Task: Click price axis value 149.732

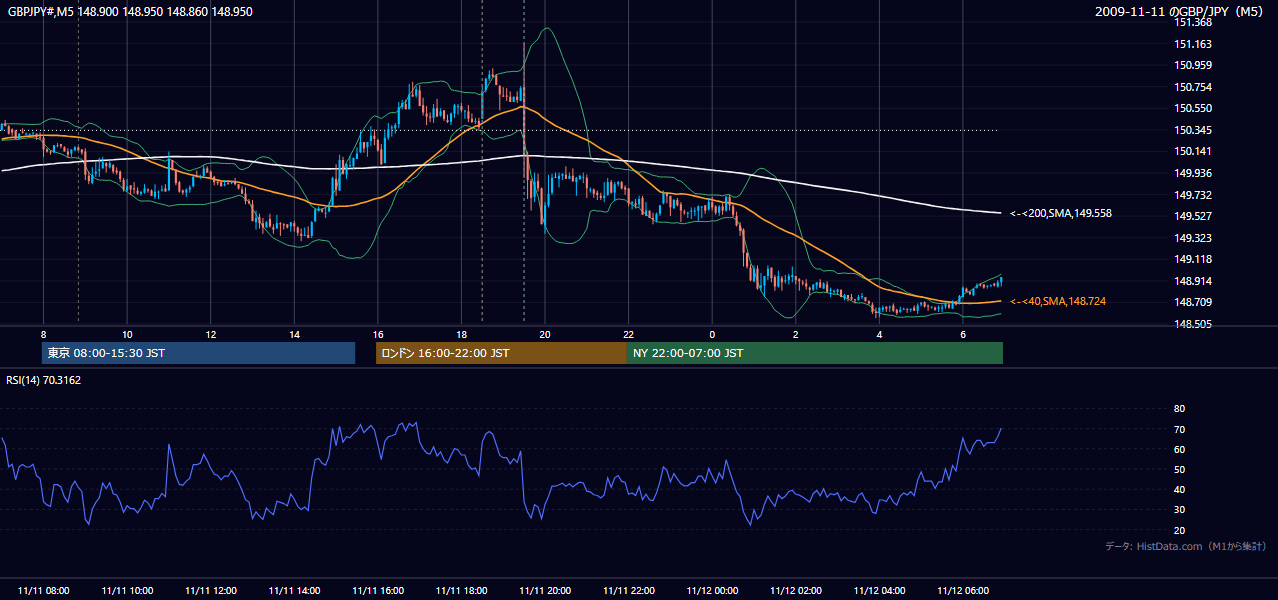Action: point(1194,195)
